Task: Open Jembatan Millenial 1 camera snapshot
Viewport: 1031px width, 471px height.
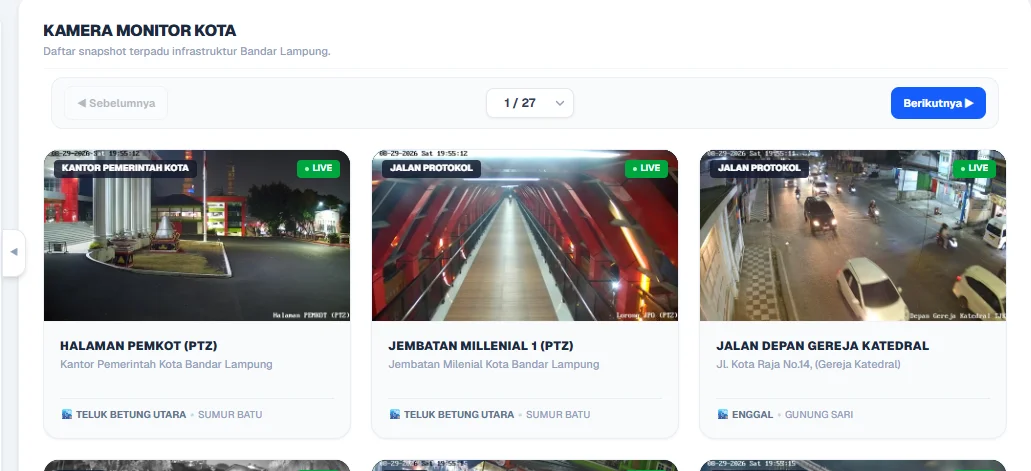Action: [525, 236]
